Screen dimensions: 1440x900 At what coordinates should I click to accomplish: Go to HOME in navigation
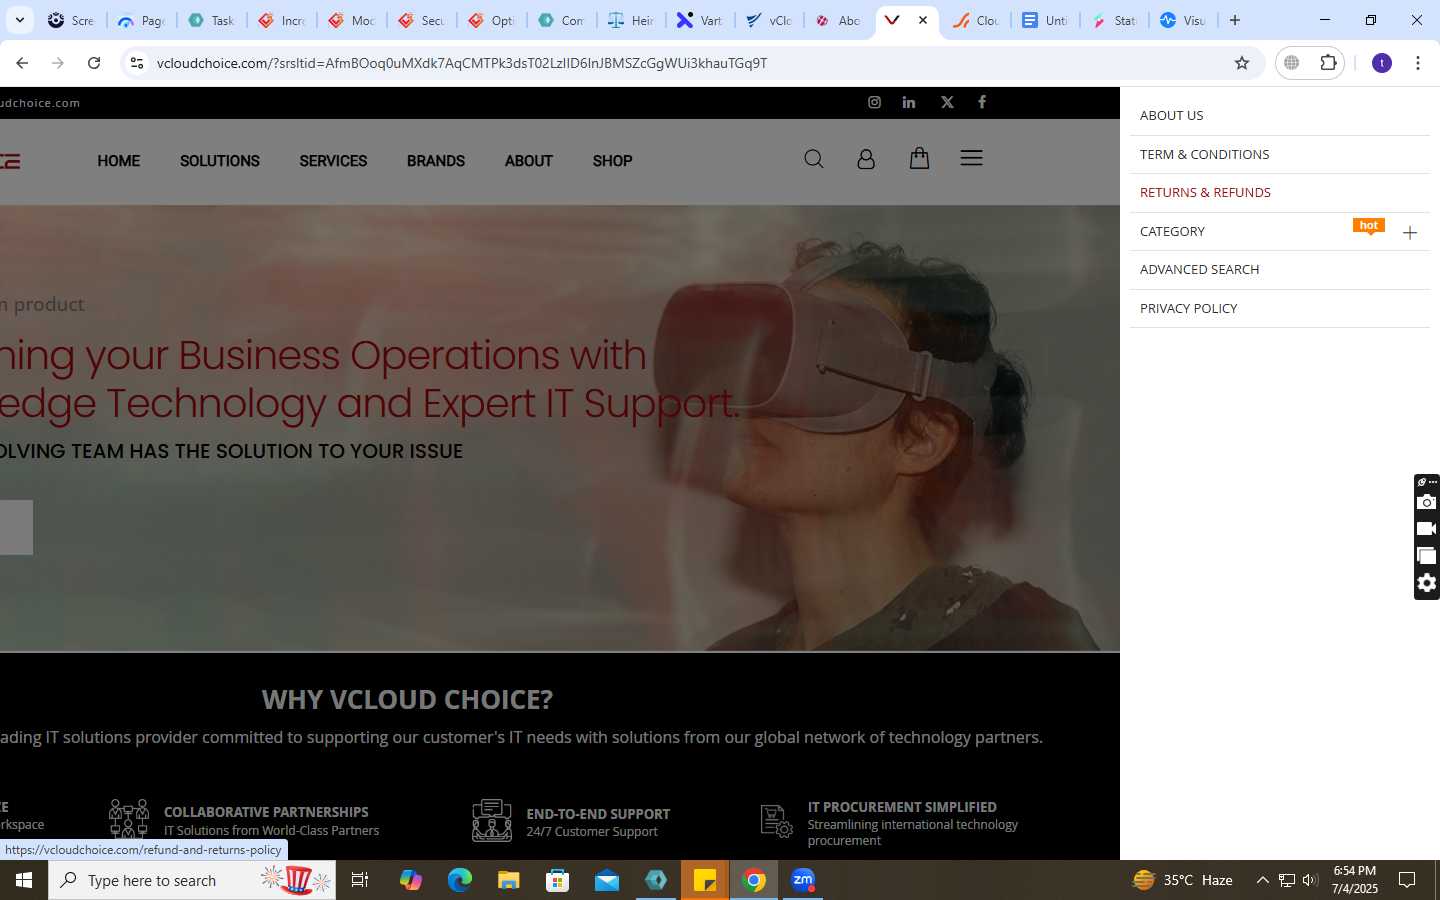119,161
